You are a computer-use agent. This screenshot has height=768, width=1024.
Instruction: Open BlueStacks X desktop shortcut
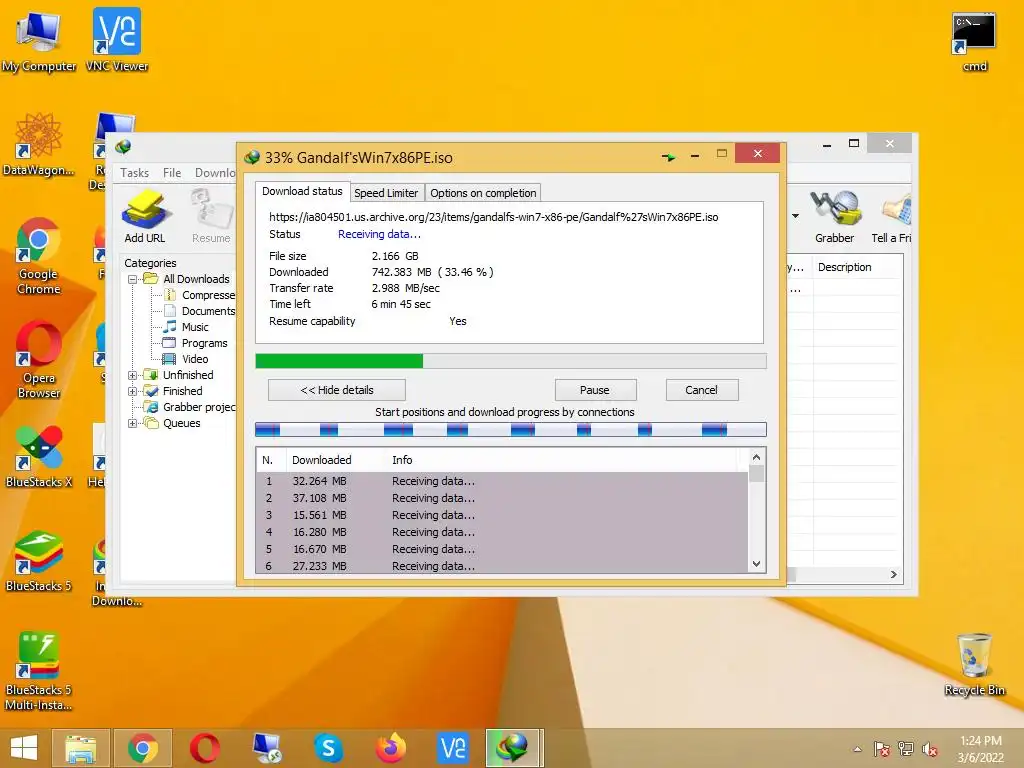click(39, 456)
